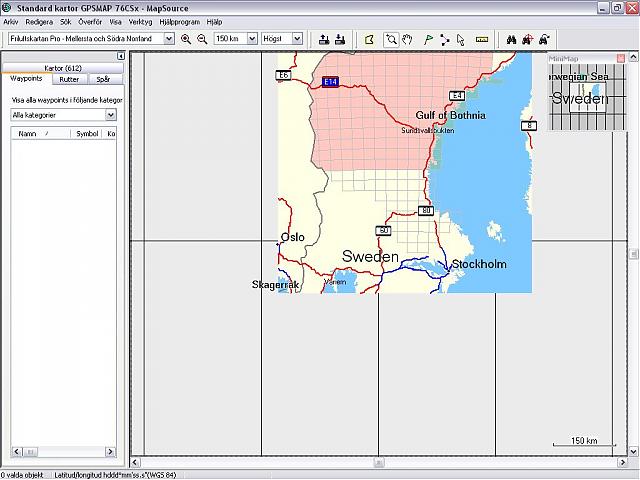This screenshot has height=480, width=640.
Task: Click the E14 road sign on map
Action: coord(330,82)
